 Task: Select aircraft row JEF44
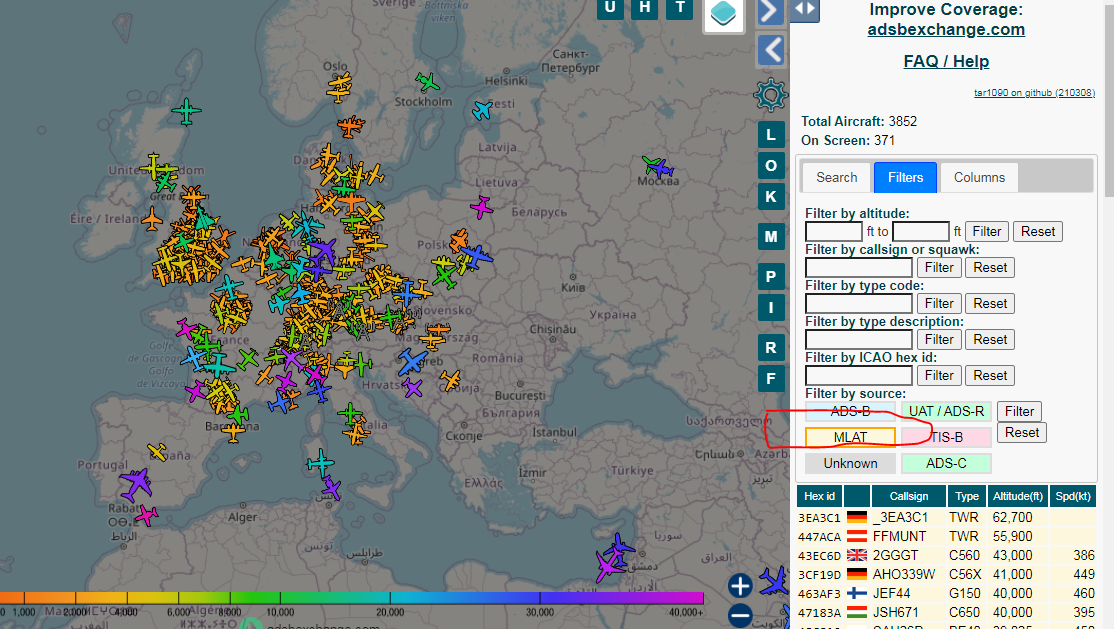tap(946, 593)
